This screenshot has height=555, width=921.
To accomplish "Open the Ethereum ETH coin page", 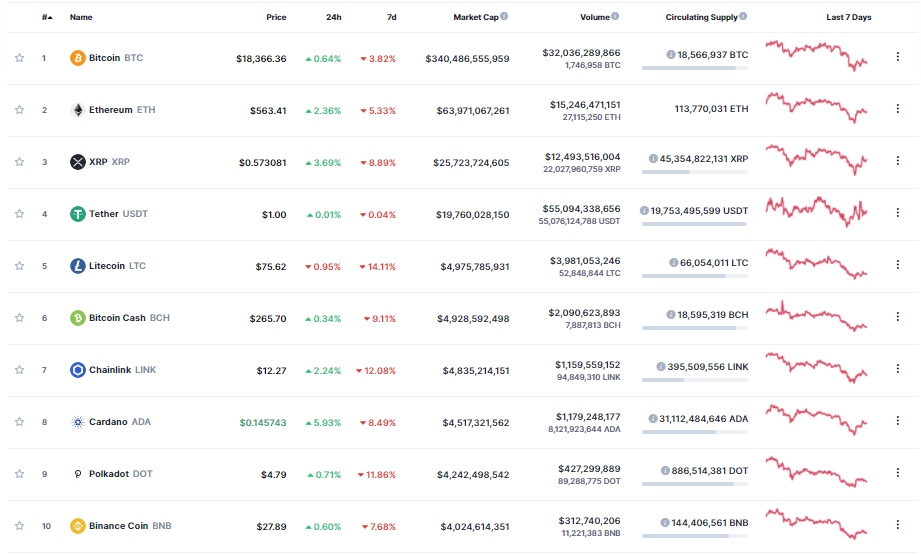I will (x=122, y=110).
